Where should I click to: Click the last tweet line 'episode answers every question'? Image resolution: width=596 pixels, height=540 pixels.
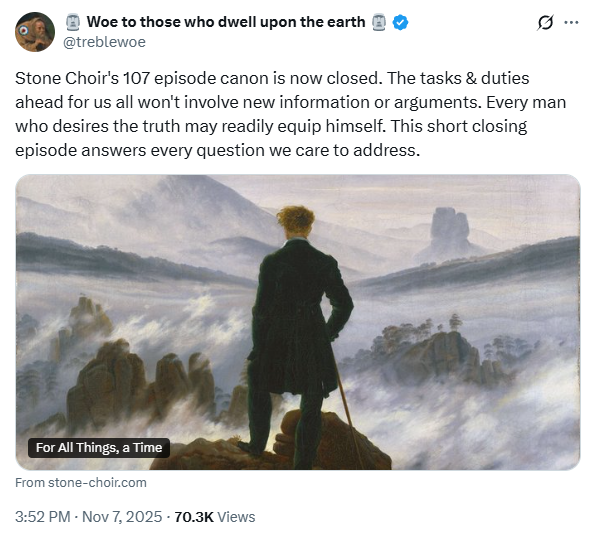click(x=217, y=150)
